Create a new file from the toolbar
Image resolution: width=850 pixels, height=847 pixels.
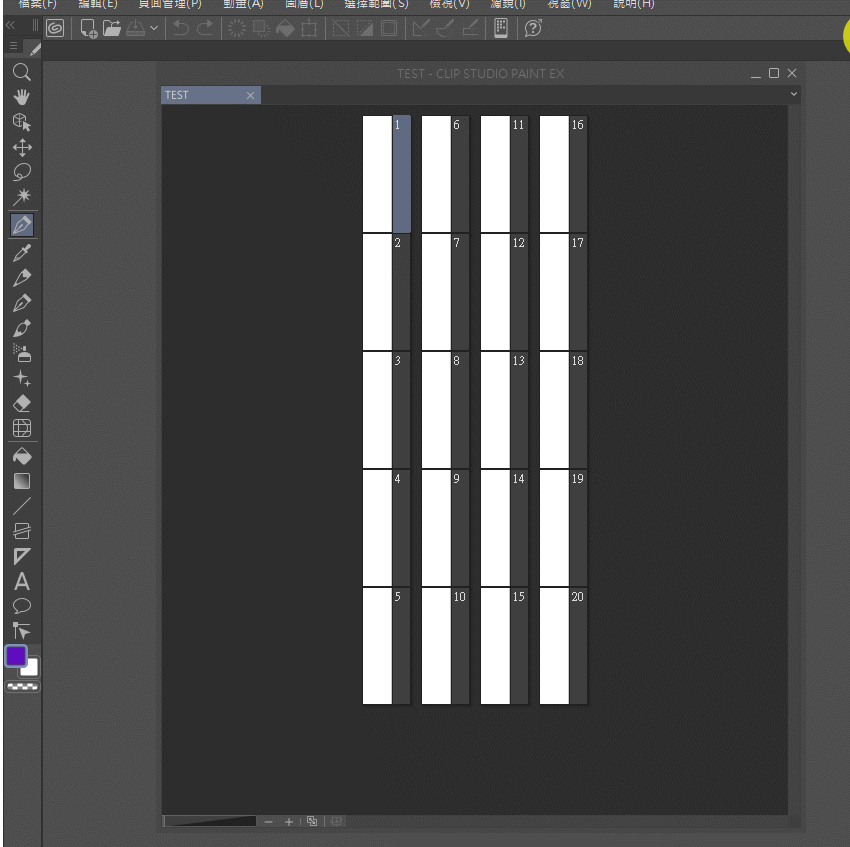click(88, 28)
